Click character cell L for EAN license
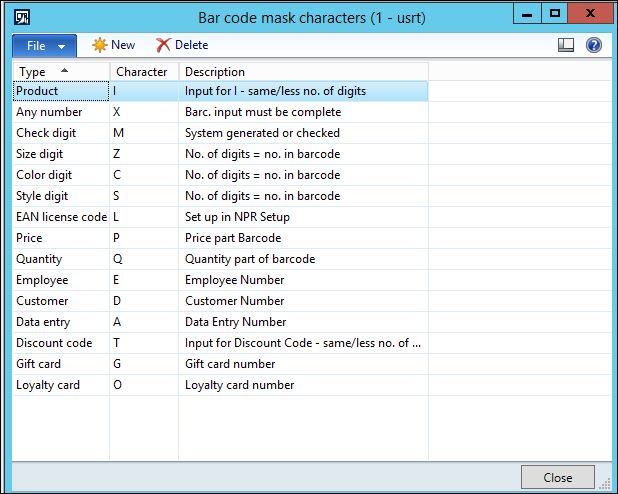The height and width of the screenshot is (494, 618). (x=144, y=217)
